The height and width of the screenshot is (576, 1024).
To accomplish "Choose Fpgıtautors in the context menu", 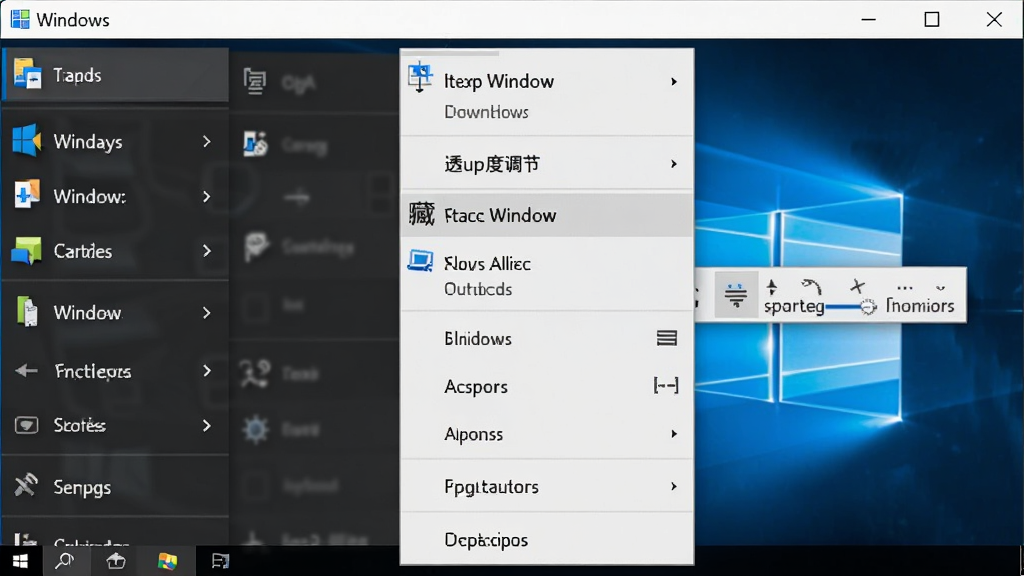I will pos(547,487).
